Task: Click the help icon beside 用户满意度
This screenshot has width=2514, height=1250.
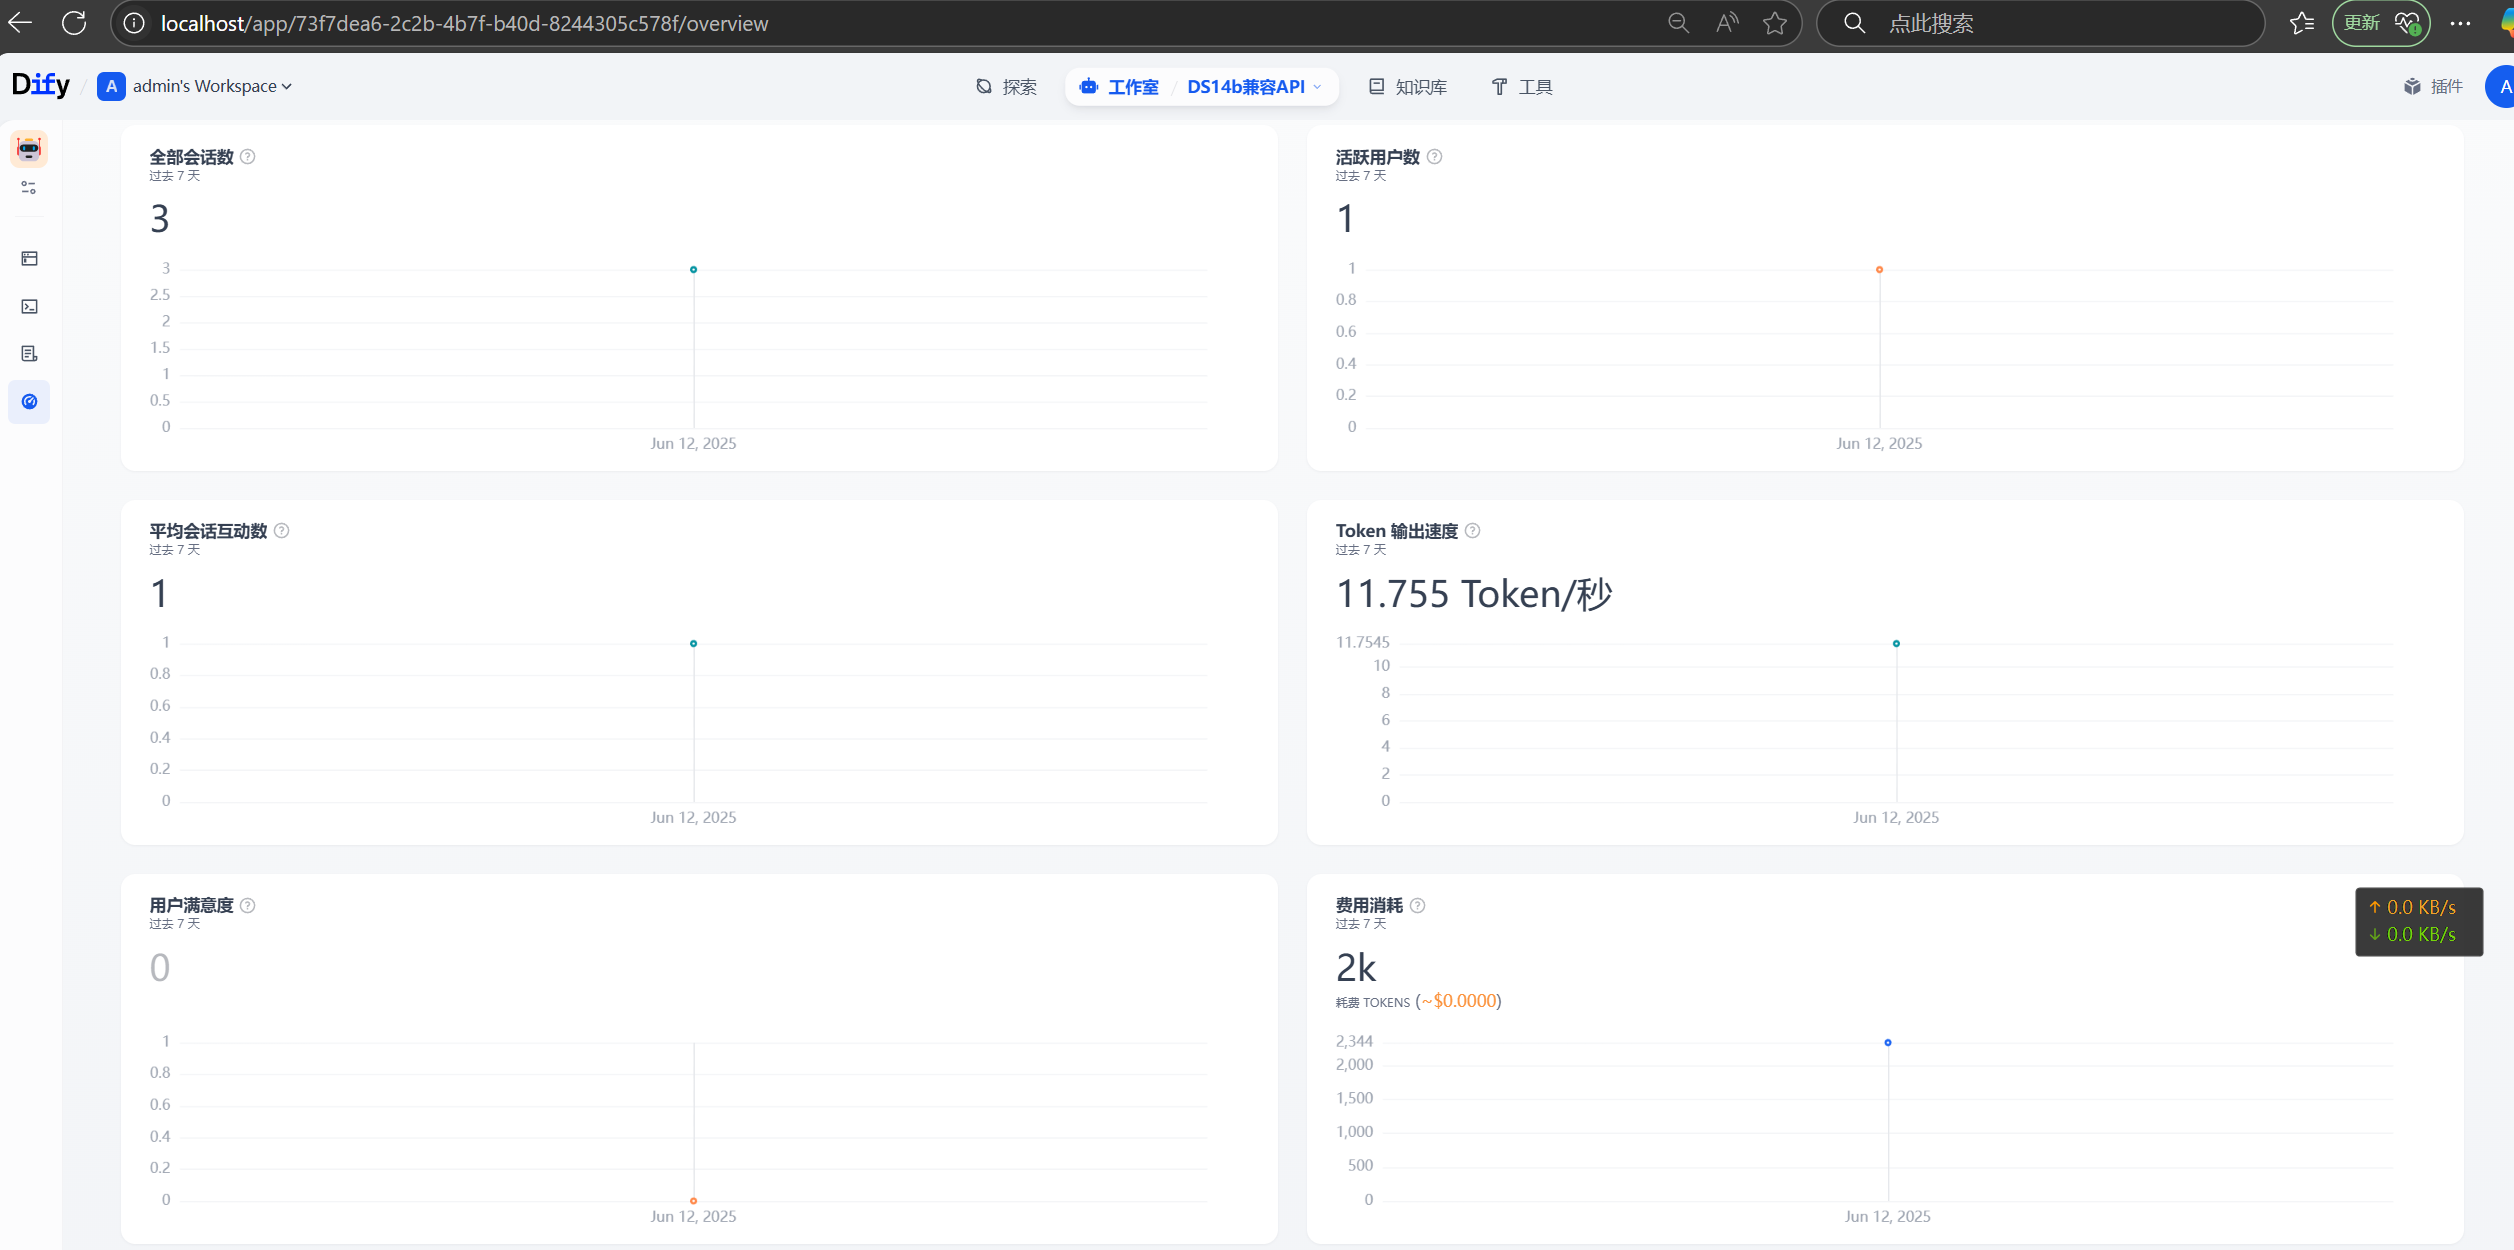Action: pos(248,905)
